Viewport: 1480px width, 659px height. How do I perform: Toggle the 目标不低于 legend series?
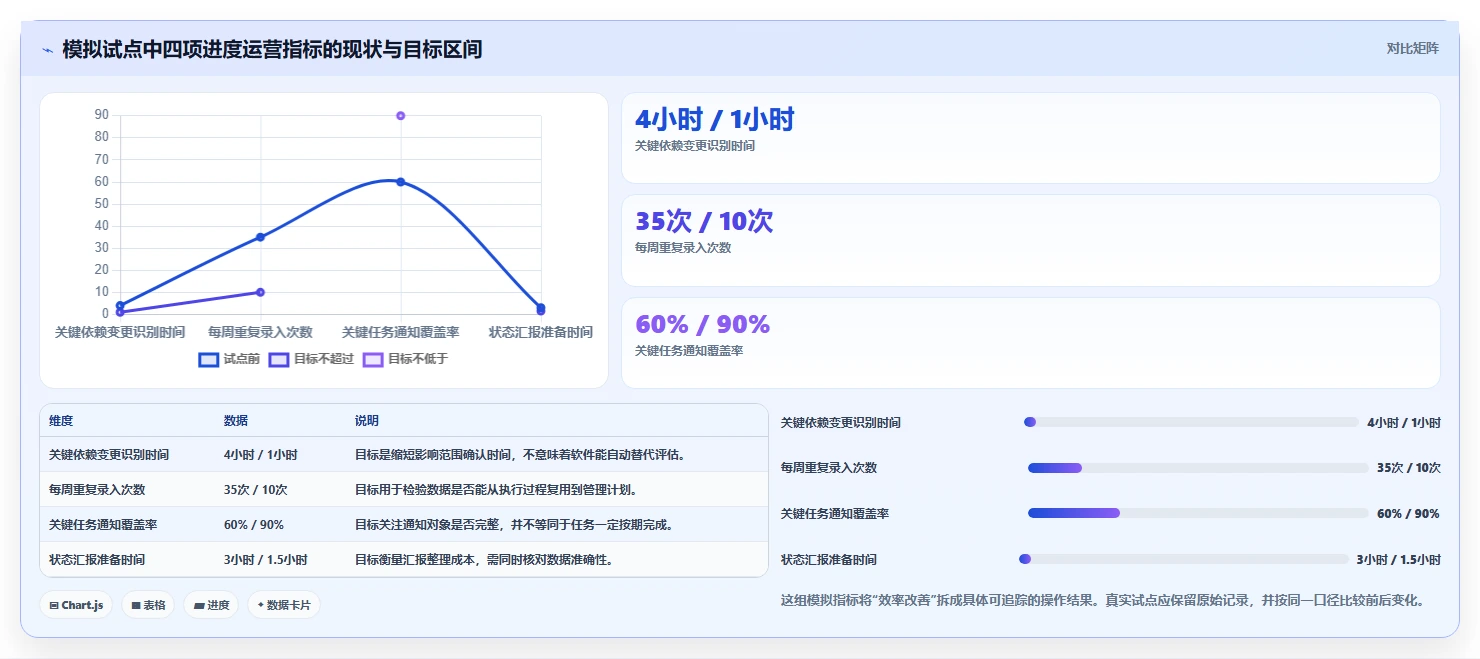405,359
